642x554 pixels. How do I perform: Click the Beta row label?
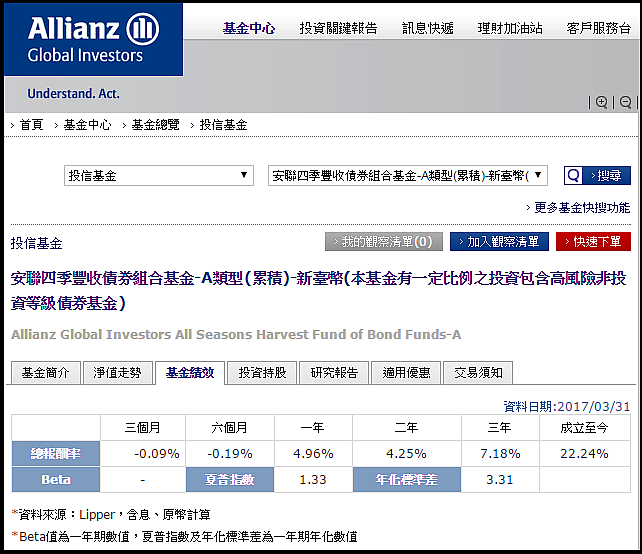pyautogui.click(x=56, y=479)
